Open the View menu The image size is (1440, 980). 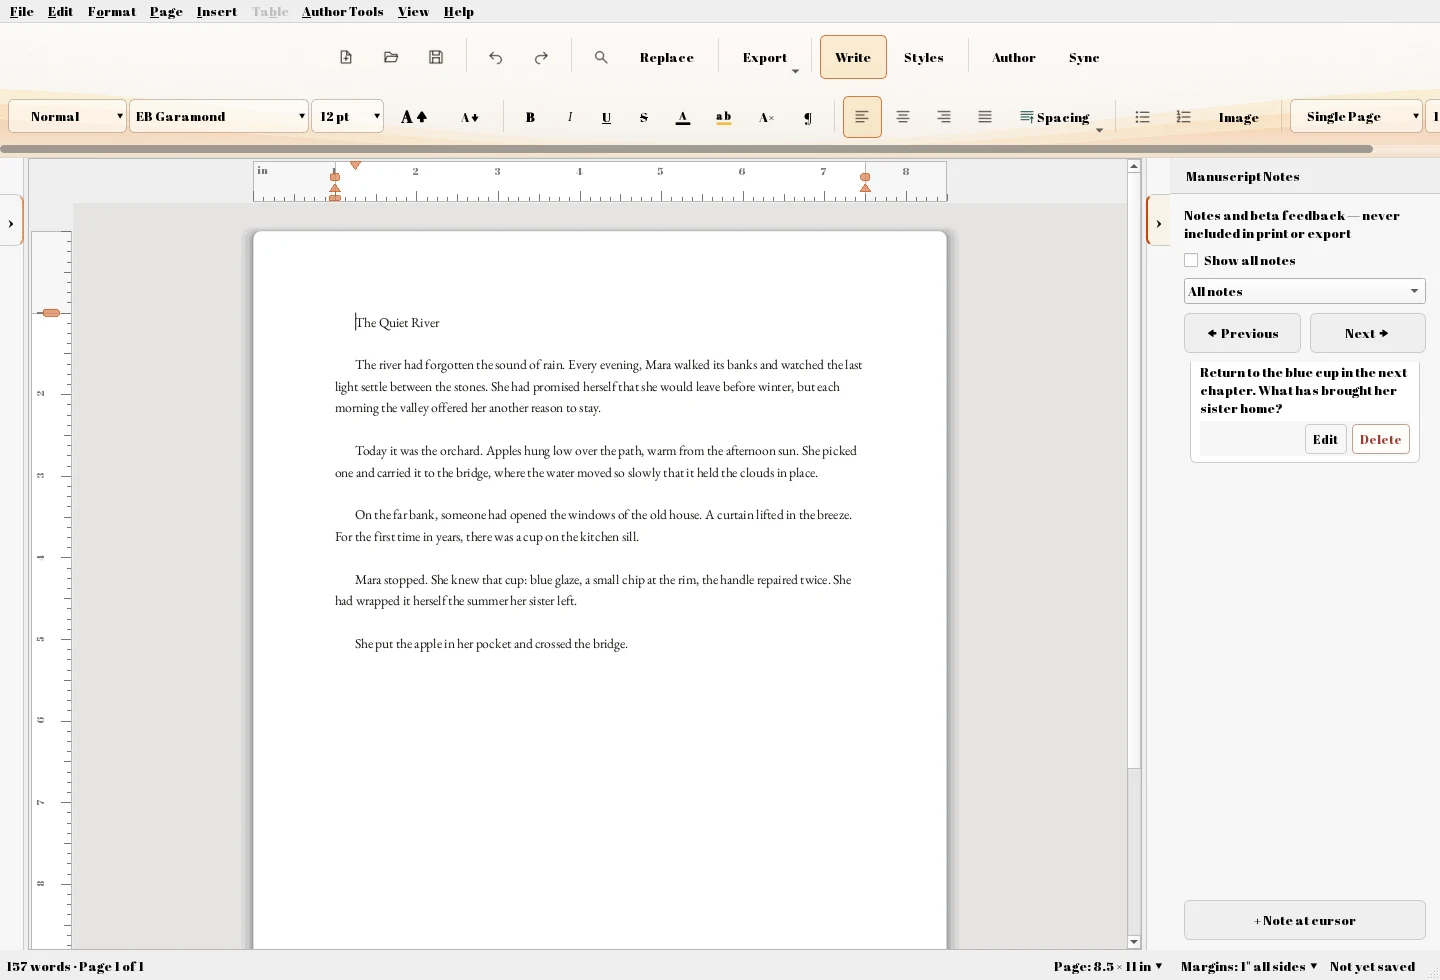413,12
